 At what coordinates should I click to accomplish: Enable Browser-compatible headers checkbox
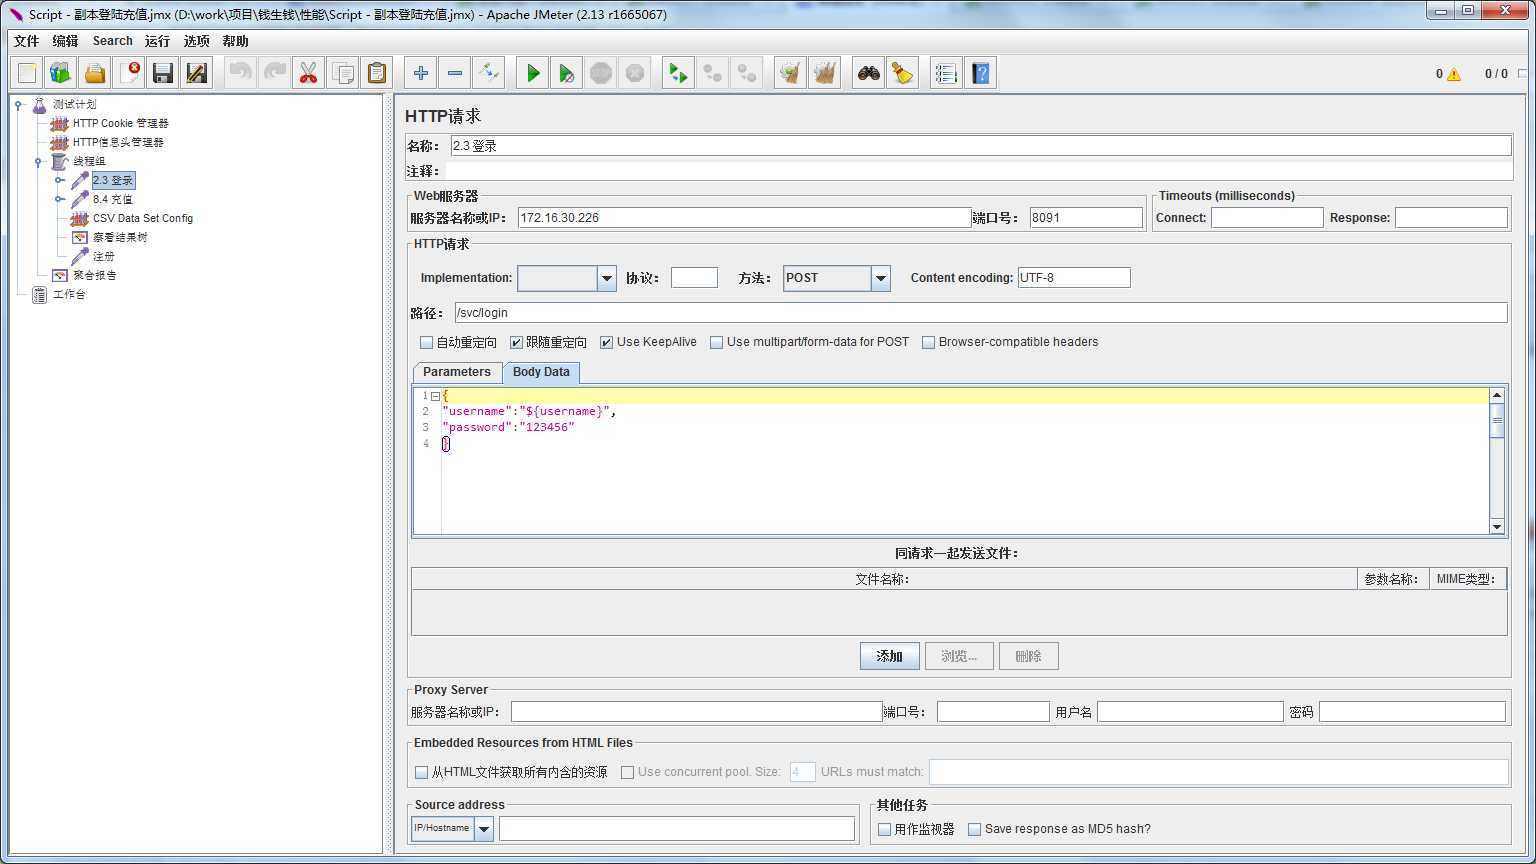[x=929, y=342]
